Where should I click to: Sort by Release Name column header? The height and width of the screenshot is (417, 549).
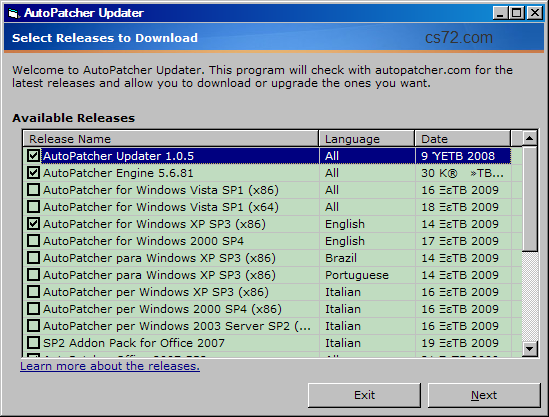tap(171, 139)
